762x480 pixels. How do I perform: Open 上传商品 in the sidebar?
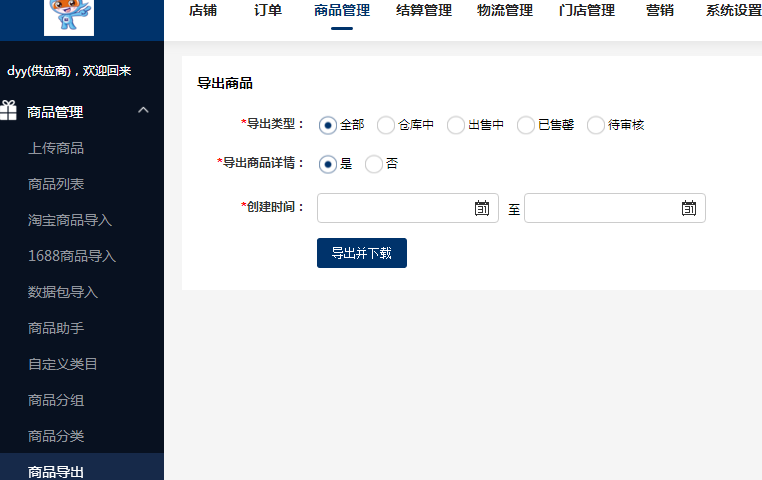pyautogui.click(x=56, y=148)
